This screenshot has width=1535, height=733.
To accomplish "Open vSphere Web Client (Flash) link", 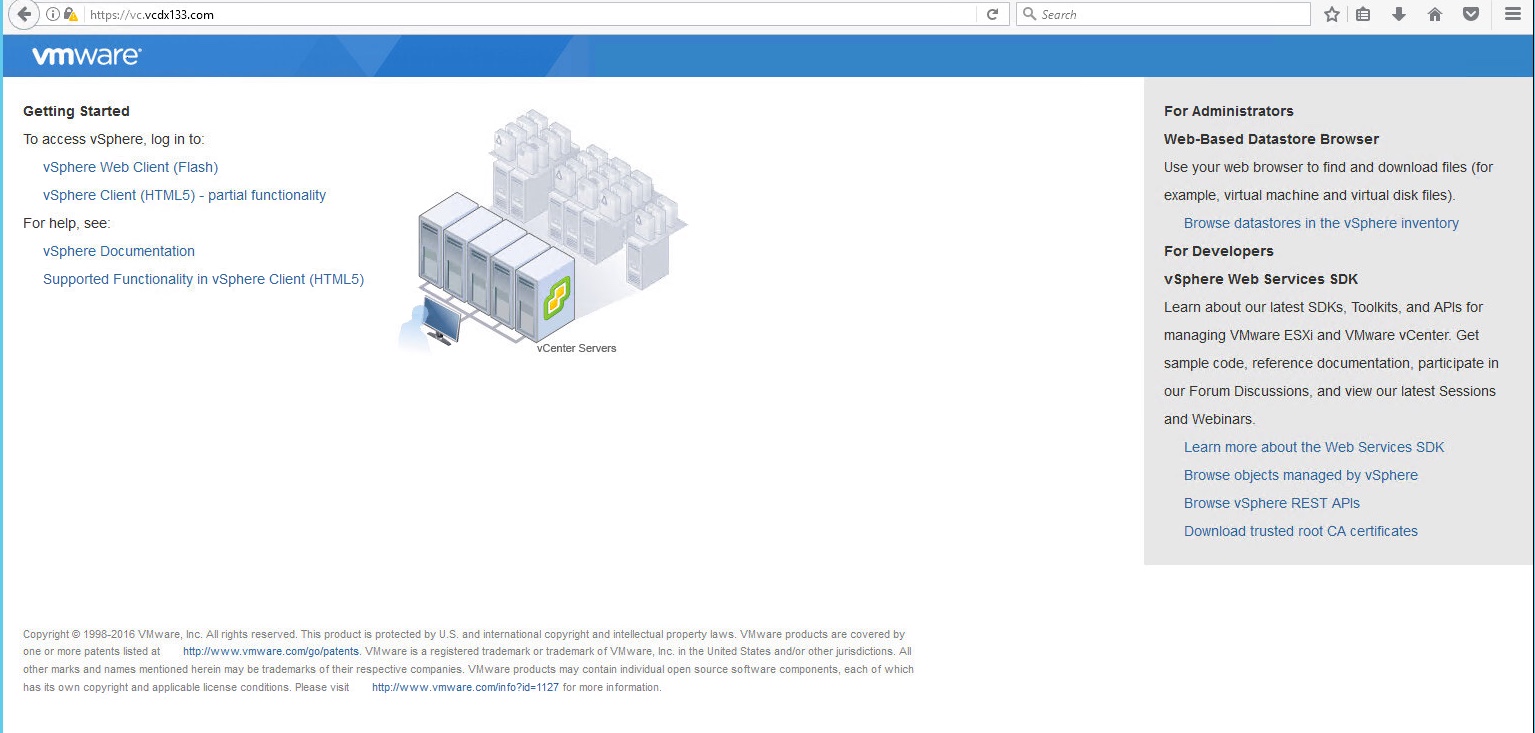I will tap(130, 167).
